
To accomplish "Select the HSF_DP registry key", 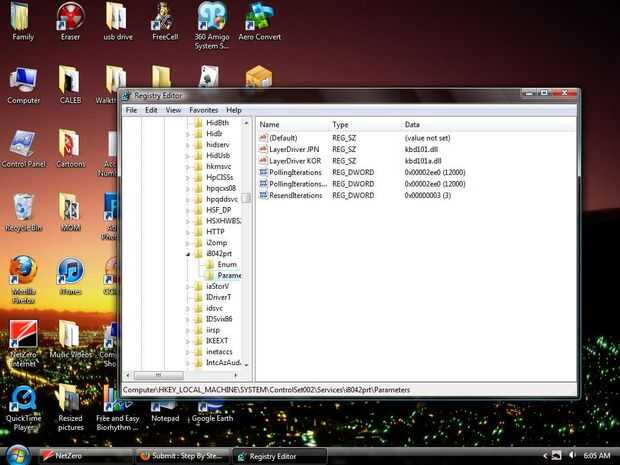I will (x=219, y=210).
